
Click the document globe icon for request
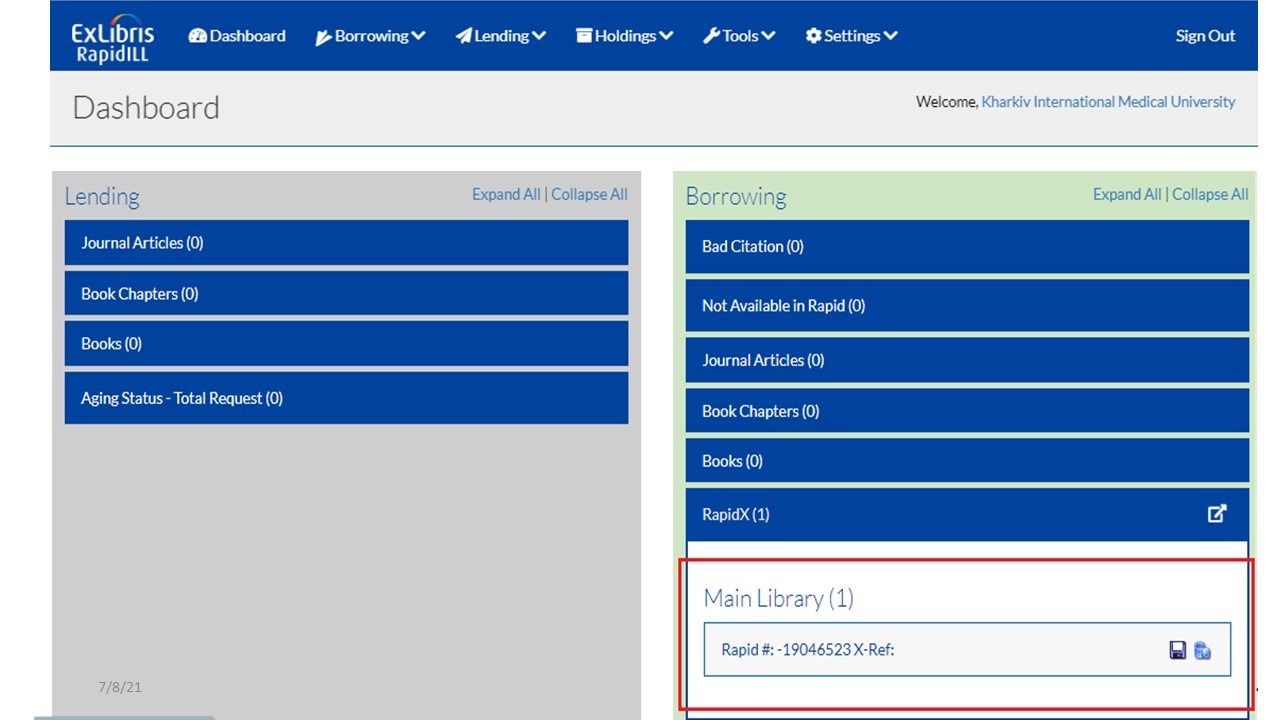tap(1203, 650)
